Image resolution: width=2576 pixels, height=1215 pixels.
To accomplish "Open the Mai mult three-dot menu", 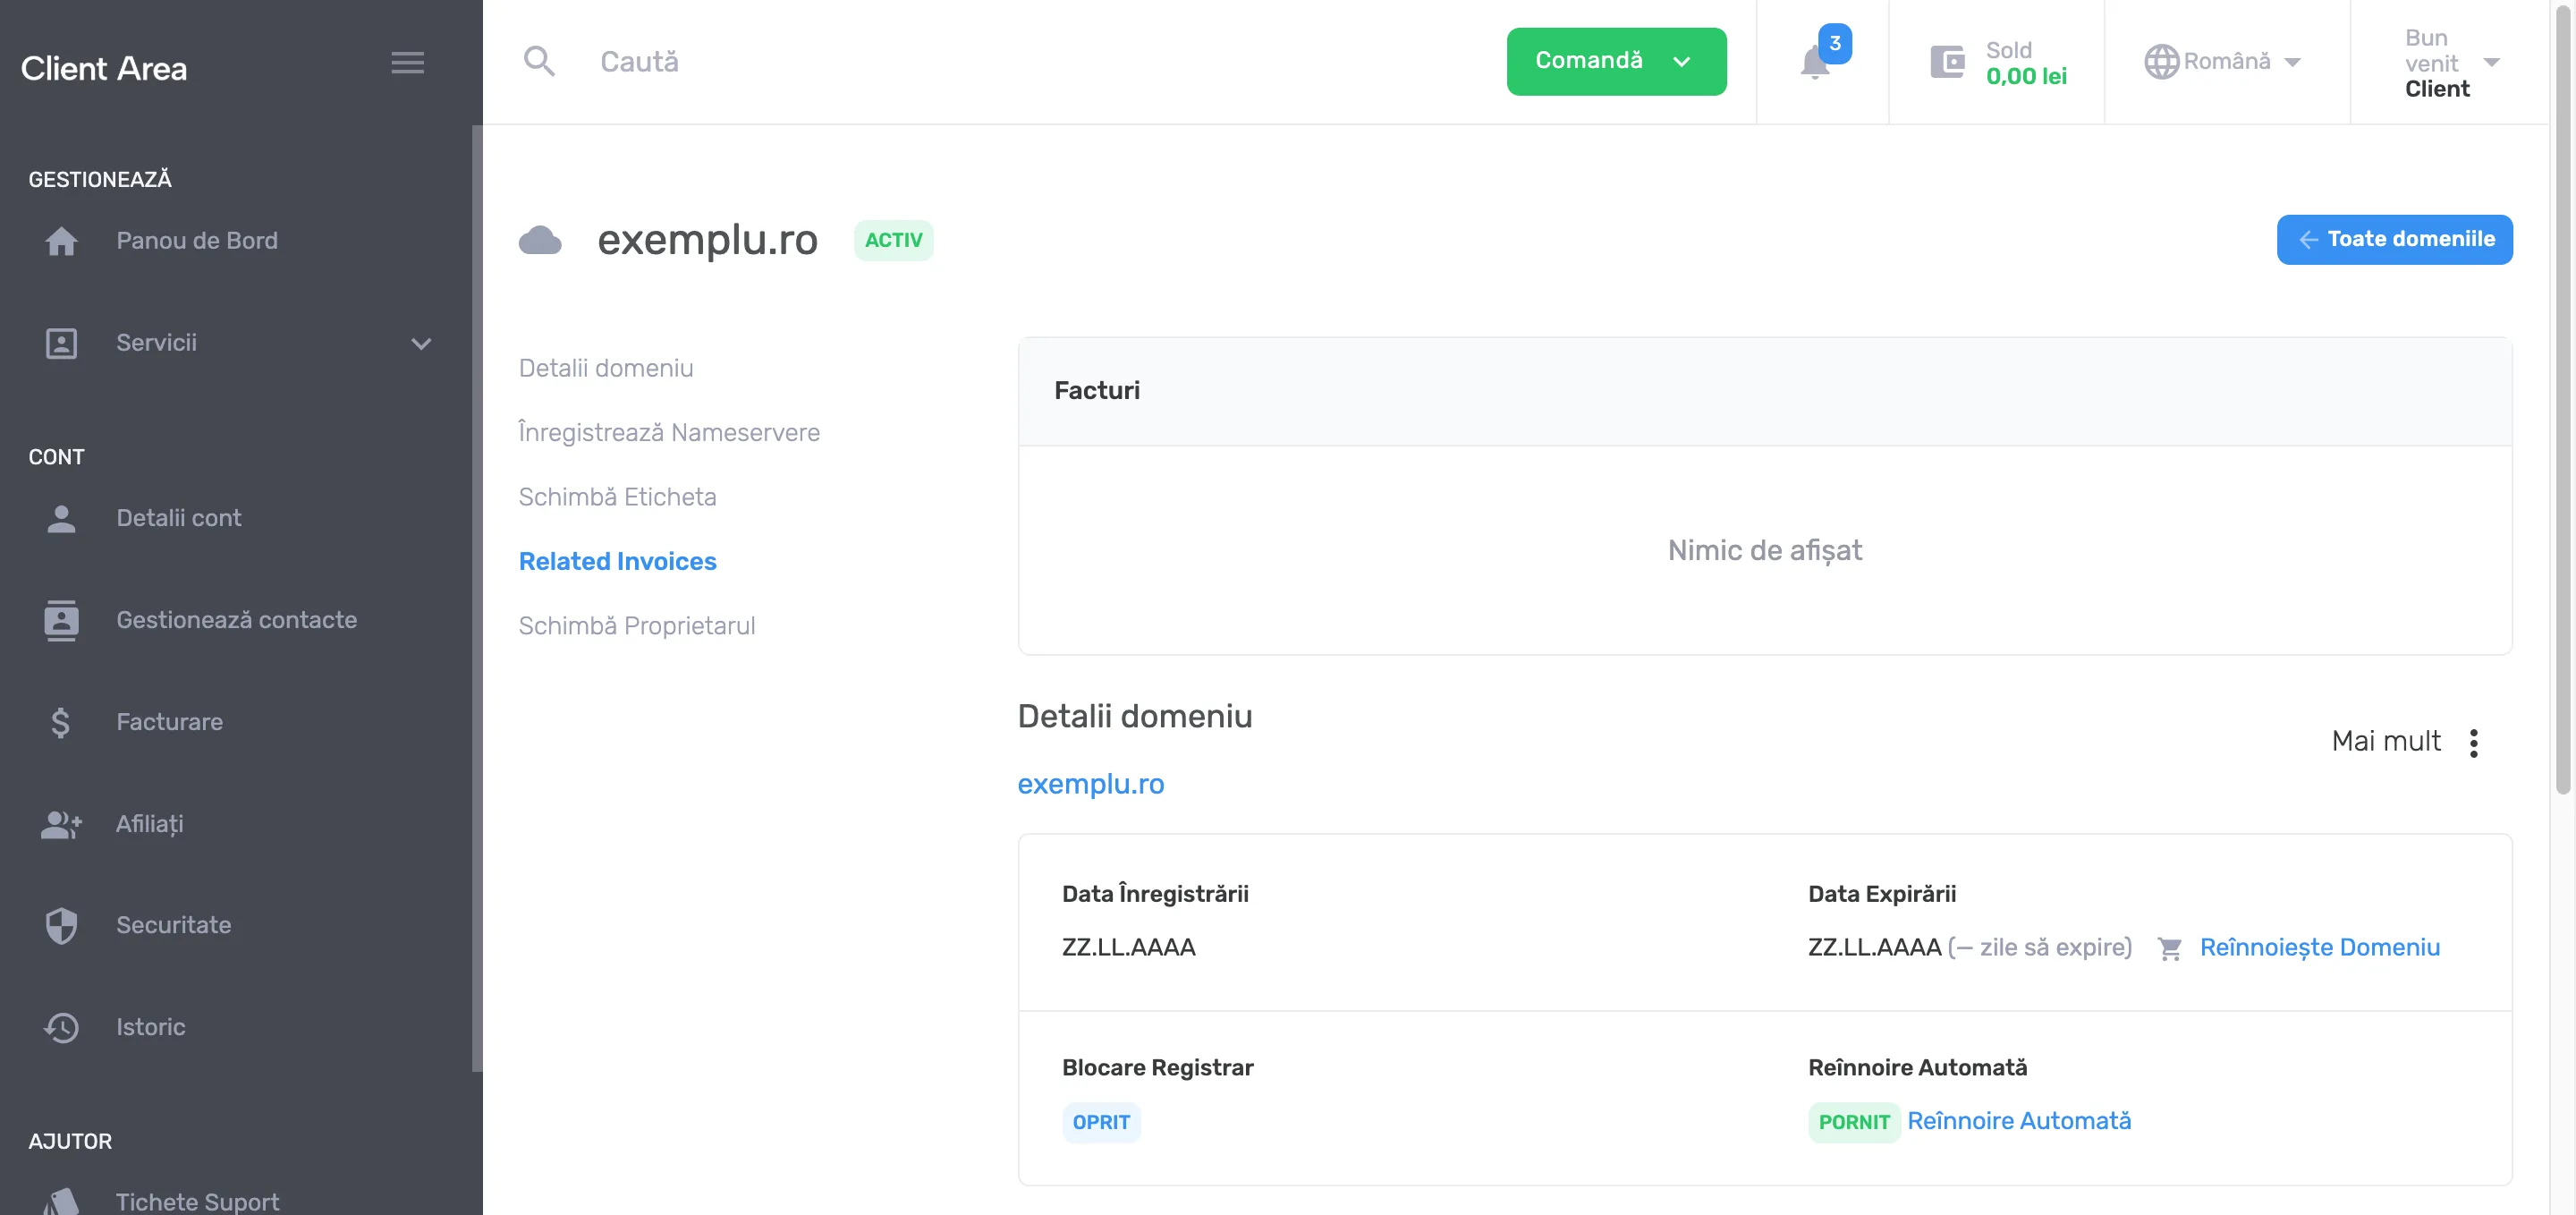I will 2473,743.
